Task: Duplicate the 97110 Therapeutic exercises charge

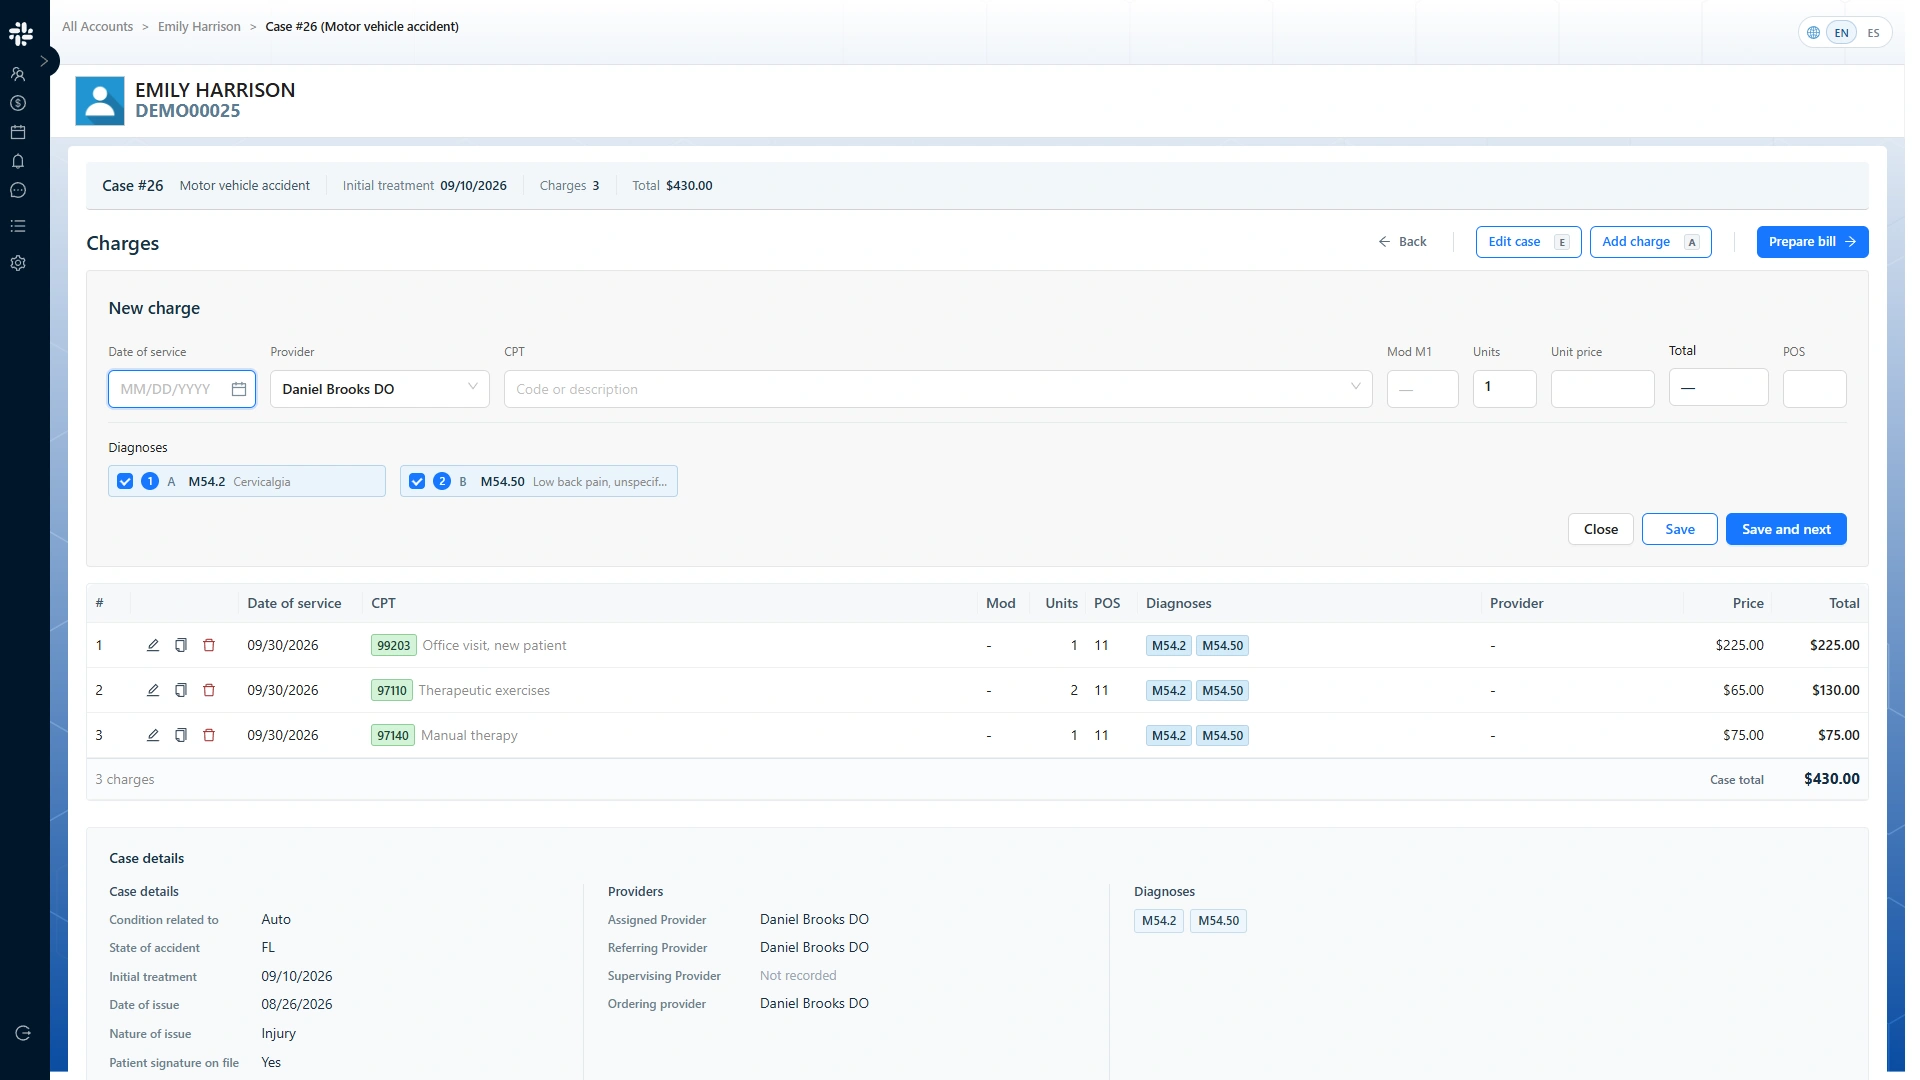Action: pyautogui.click(x=181, y=690)
